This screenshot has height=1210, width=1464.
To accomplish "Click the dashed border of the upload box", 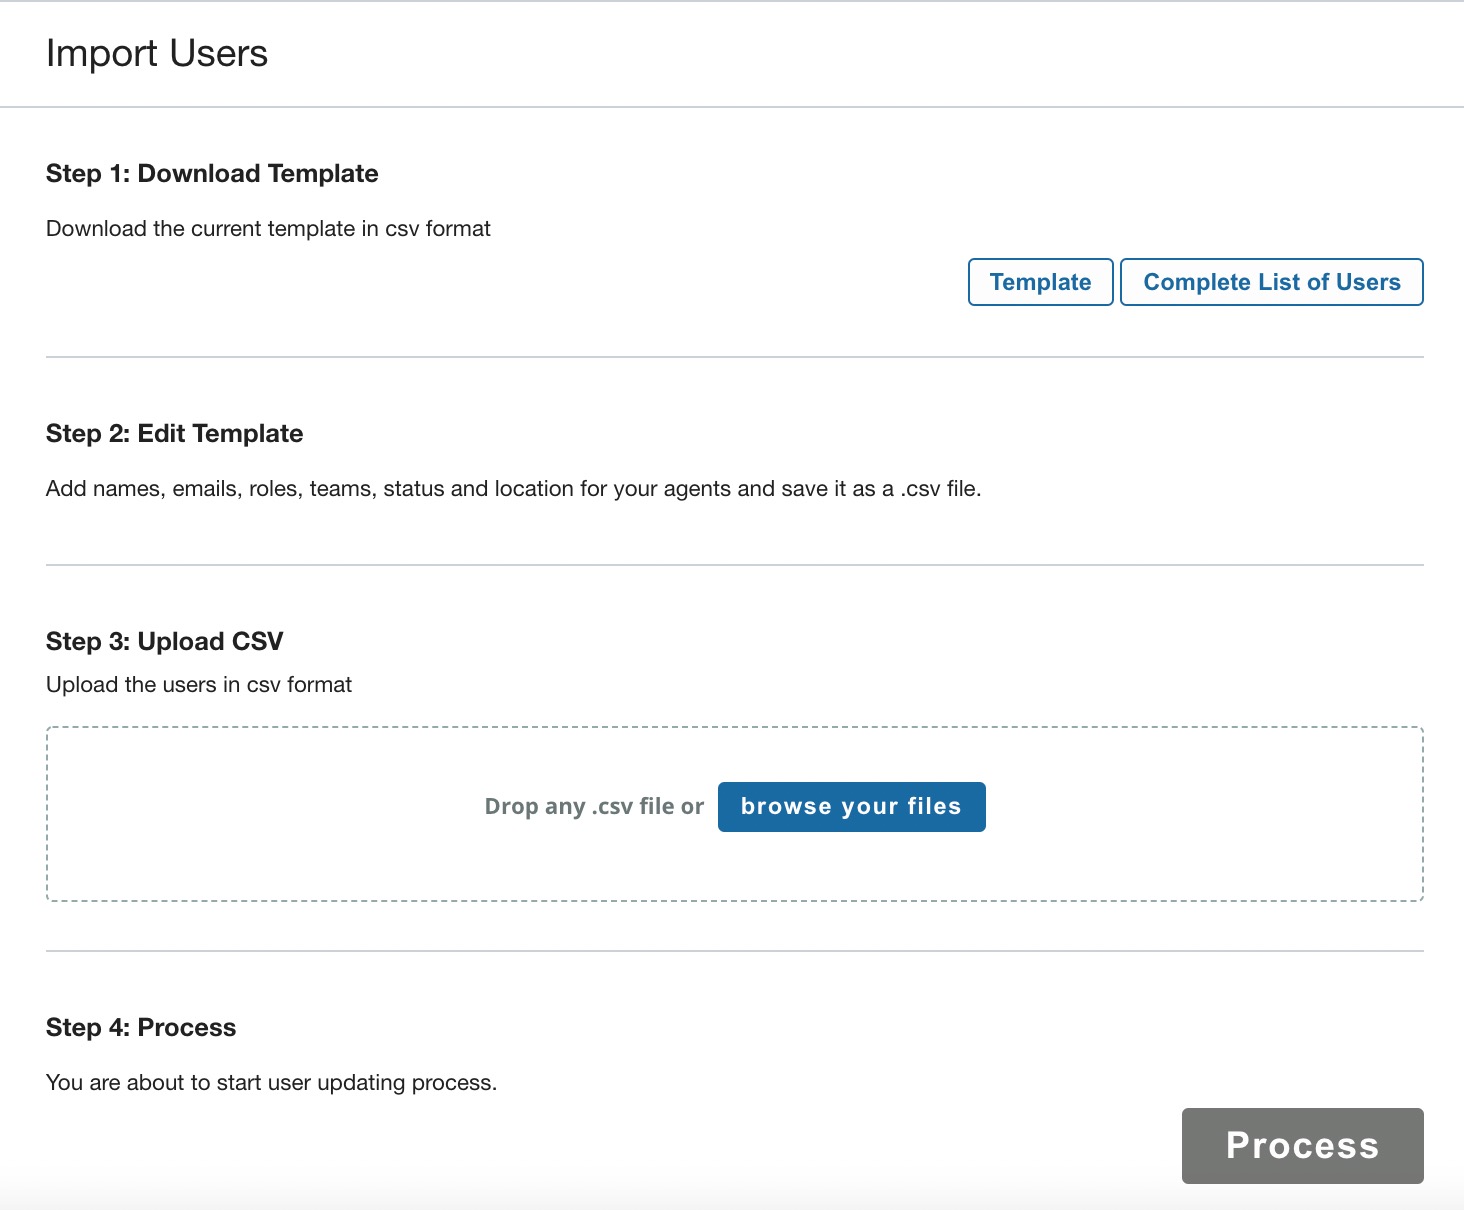I will [734, 726].
